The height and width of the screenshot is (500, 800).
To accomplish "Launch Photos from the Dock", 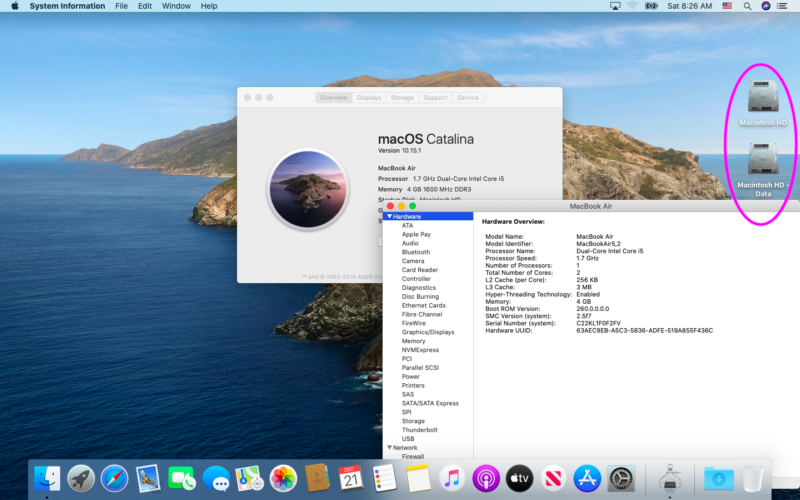I will [283, 479].
